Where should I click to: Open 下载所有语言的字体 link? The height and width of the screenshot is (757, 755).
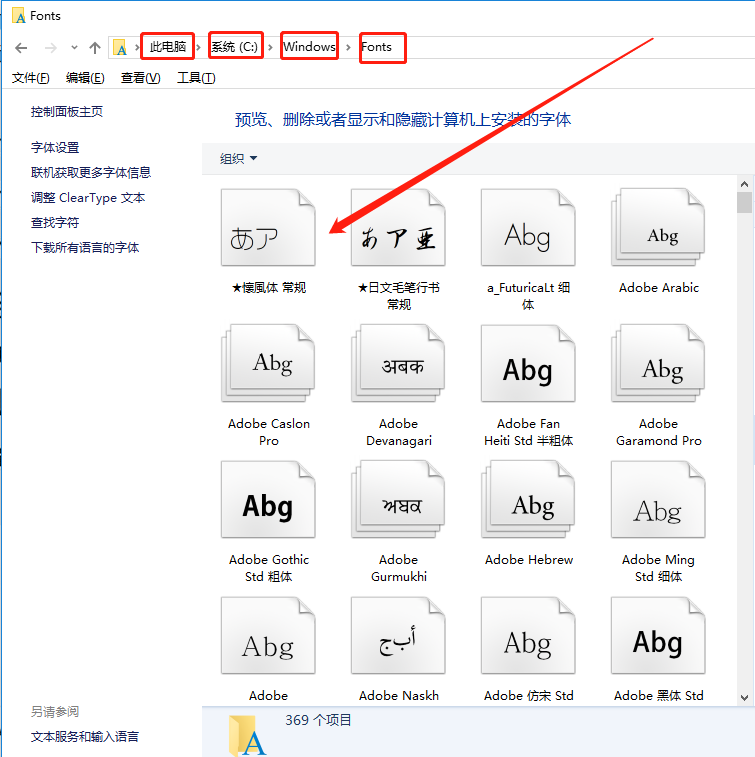coord(85,248)
